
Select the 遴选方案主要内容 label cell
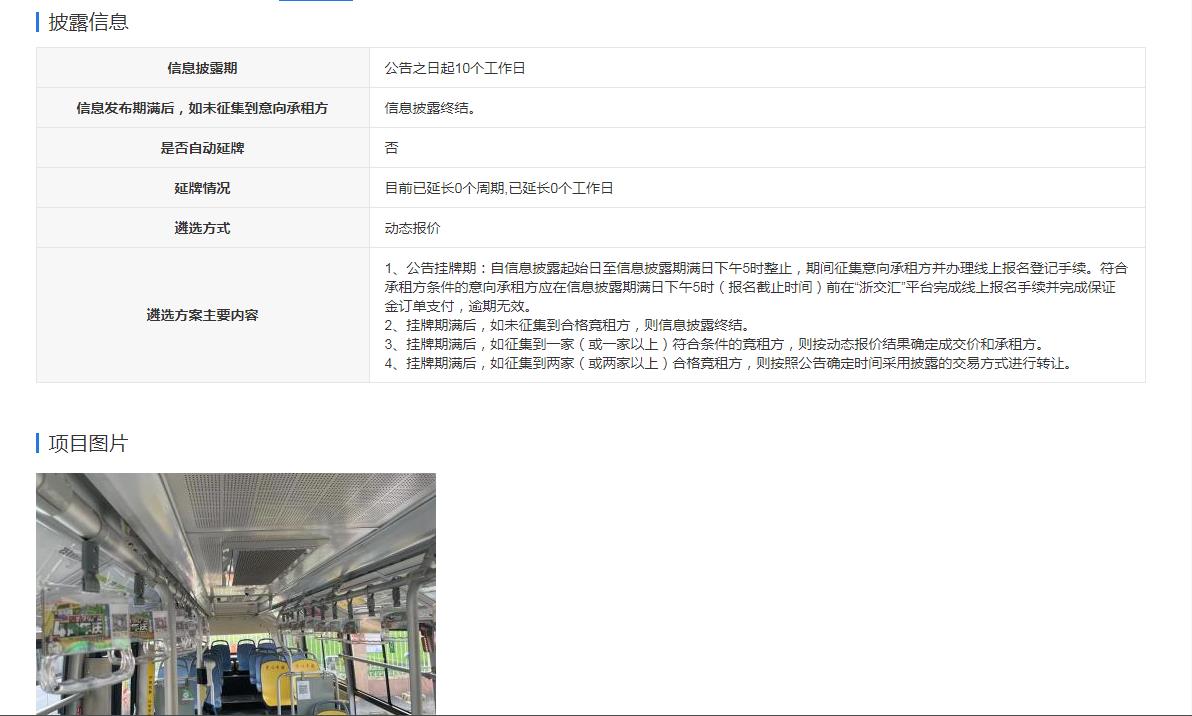(202, 315)
